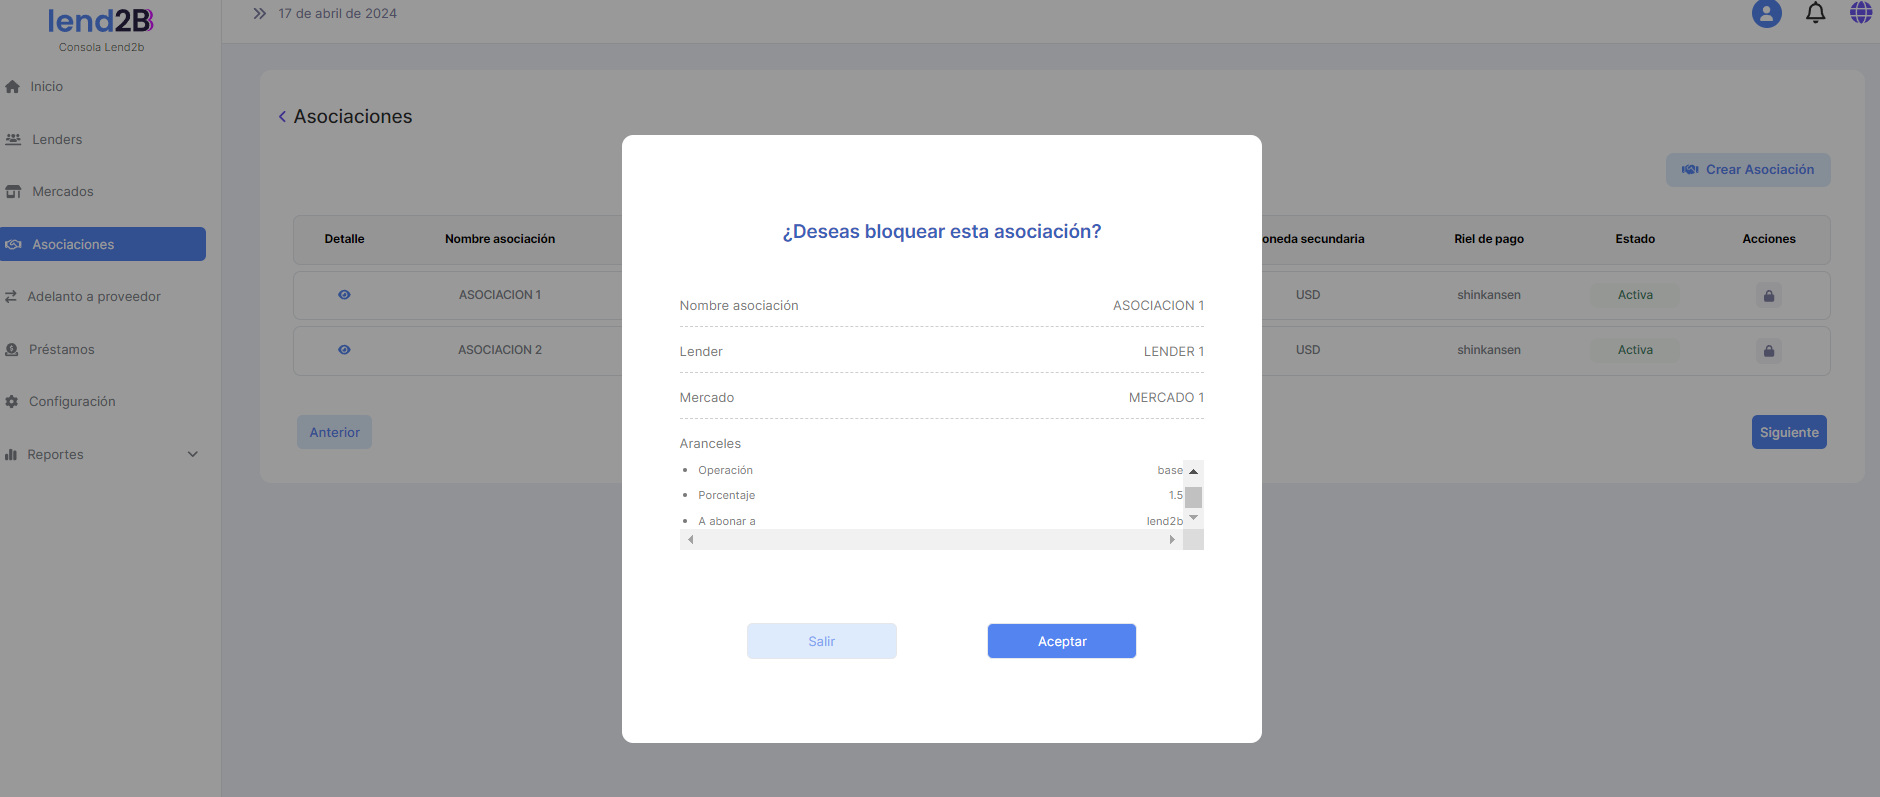This screenshot has height=797, width=1880.
Task: Click the user profile avatar icon
Action: (1766, 14)
